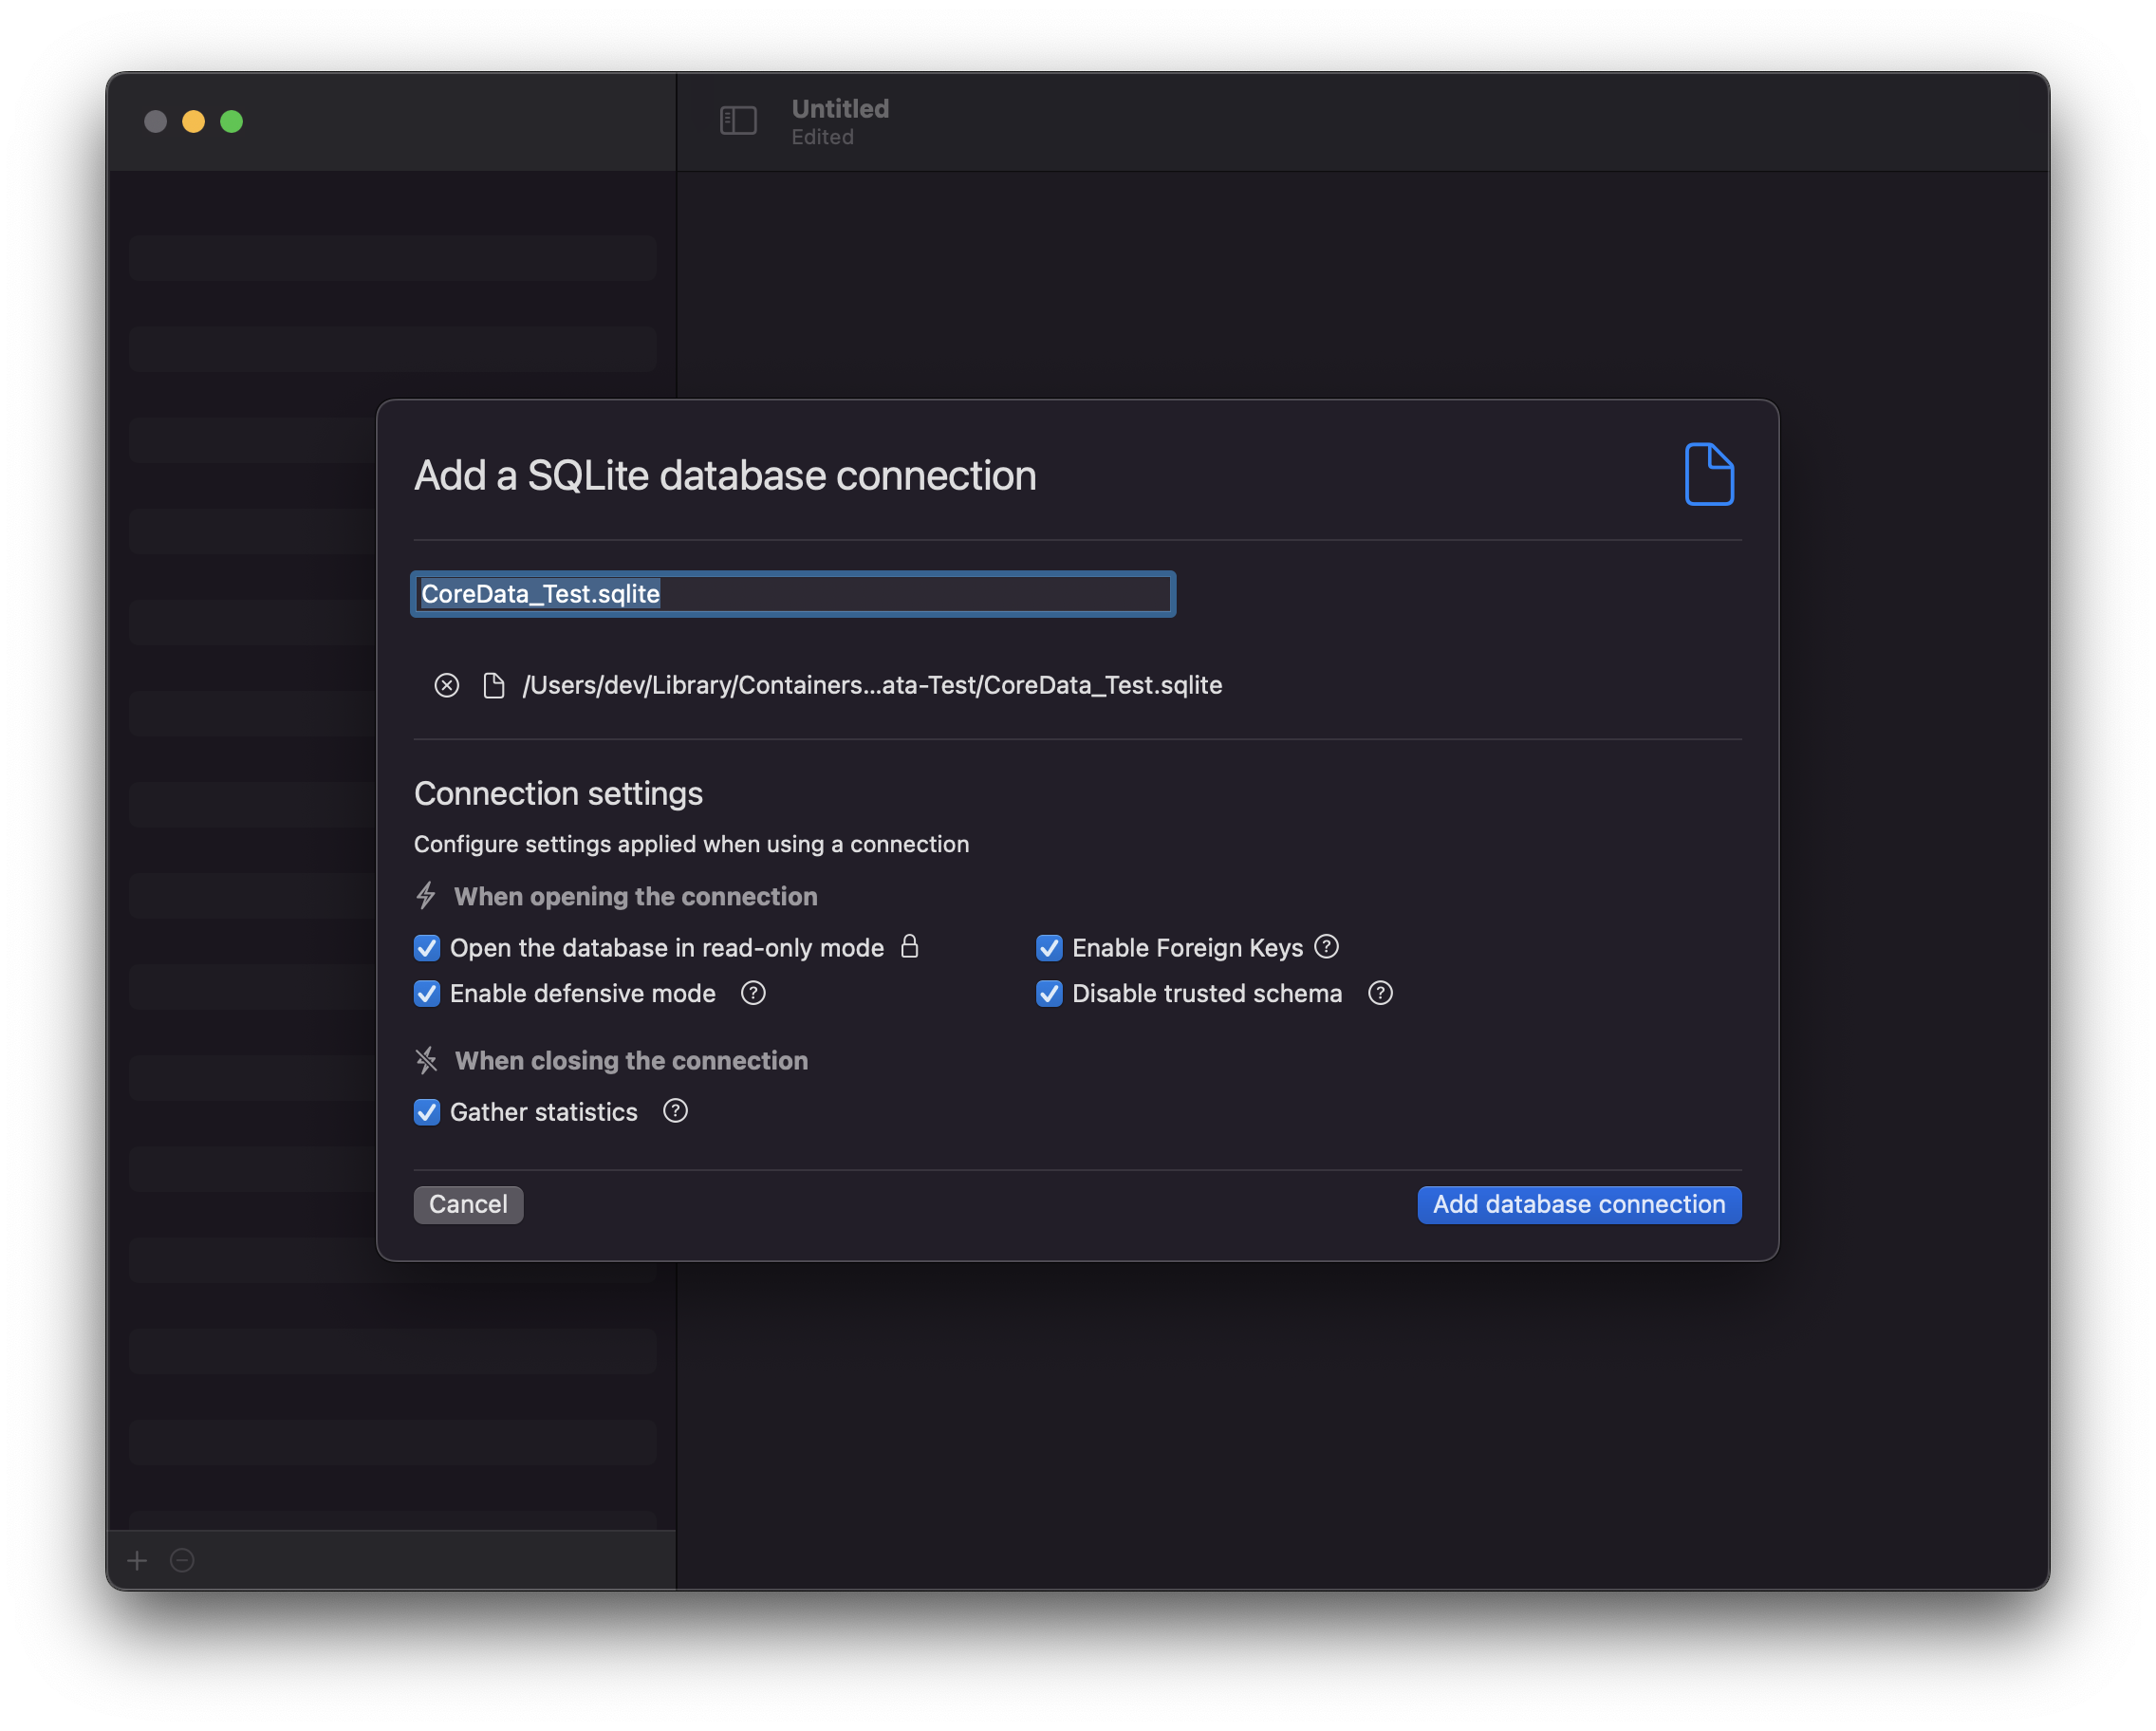
Task: Click the Connection settings heading
Action: (558, 793)
